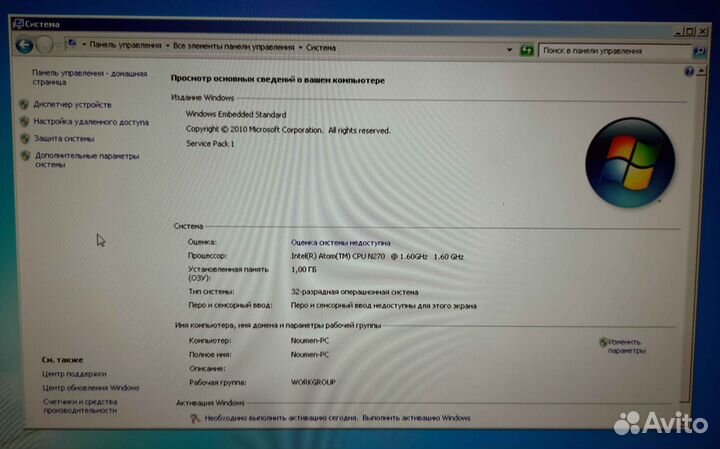Click the refresh button beside address bar
This screenshot has height=449, width=720.
(526, 47)
